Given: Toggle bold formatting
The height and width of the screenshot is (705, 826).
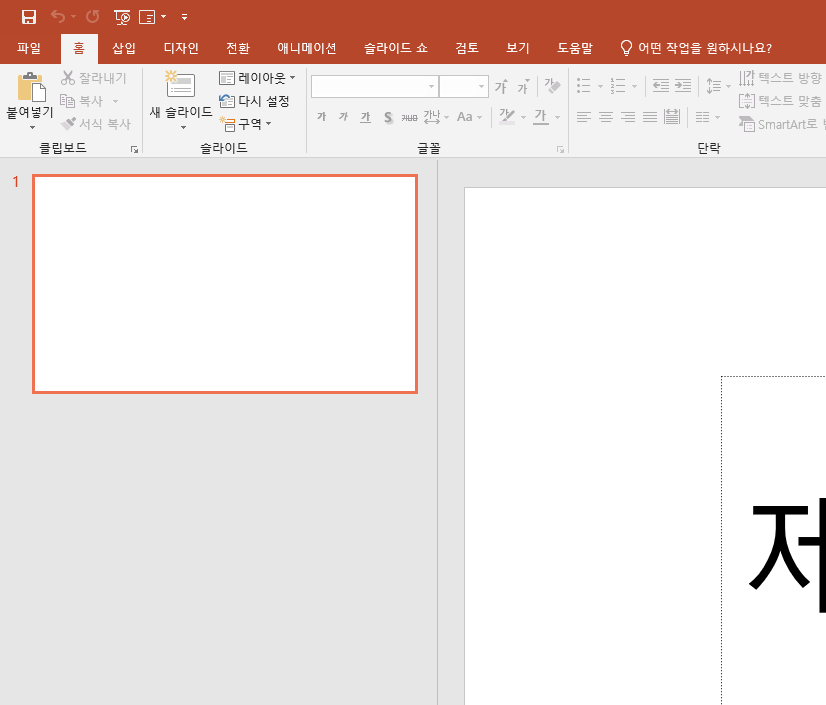Looking at the screenshot, I should pyautogui.click(x=321, y=116).
